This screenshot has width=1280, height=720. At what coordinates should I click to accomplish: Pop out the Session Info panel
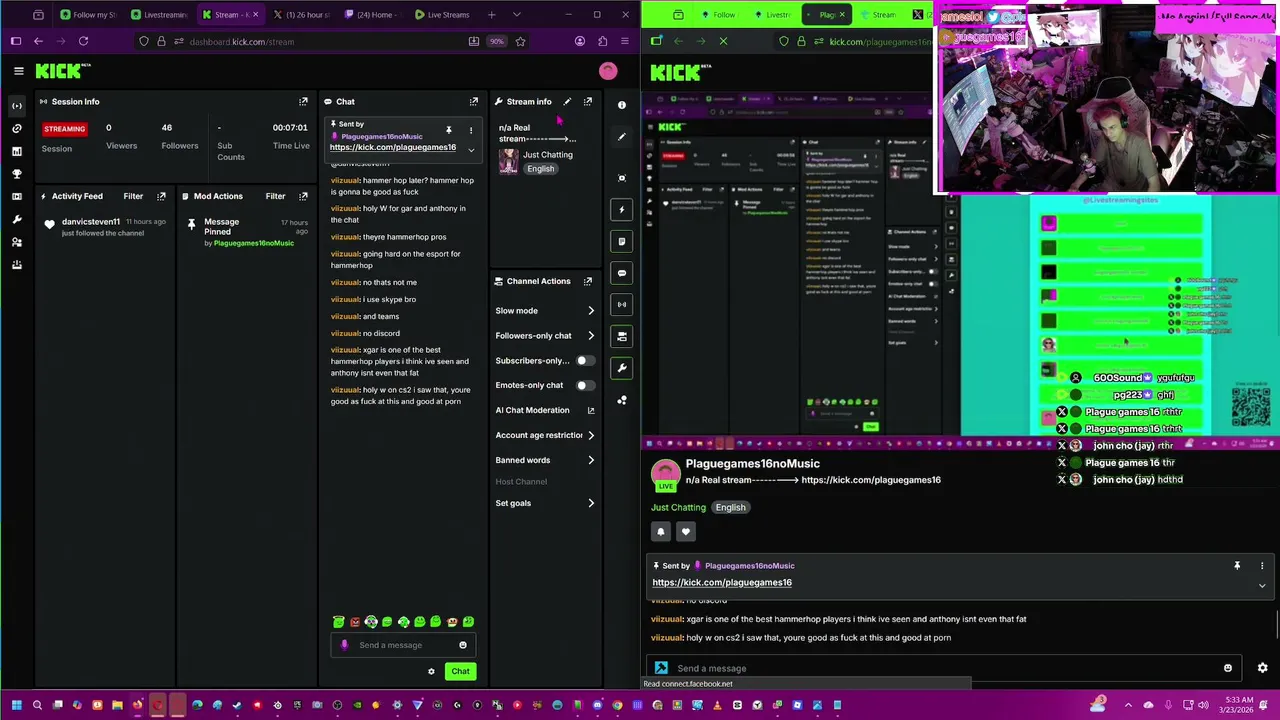303,101
